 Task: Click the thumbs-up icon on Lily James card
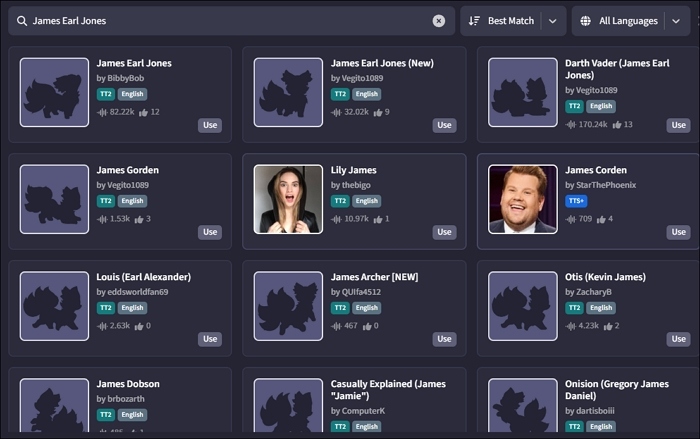click(376, 219)
